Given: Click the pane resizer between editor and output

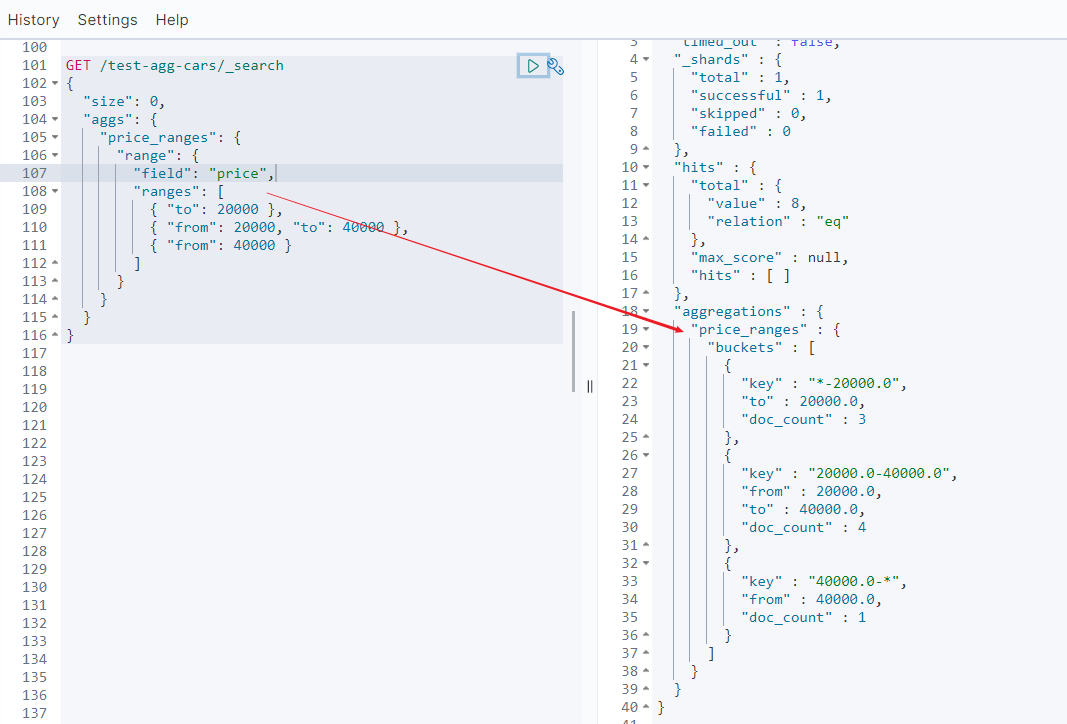Looking at the screenshot, I should [590, 386].
